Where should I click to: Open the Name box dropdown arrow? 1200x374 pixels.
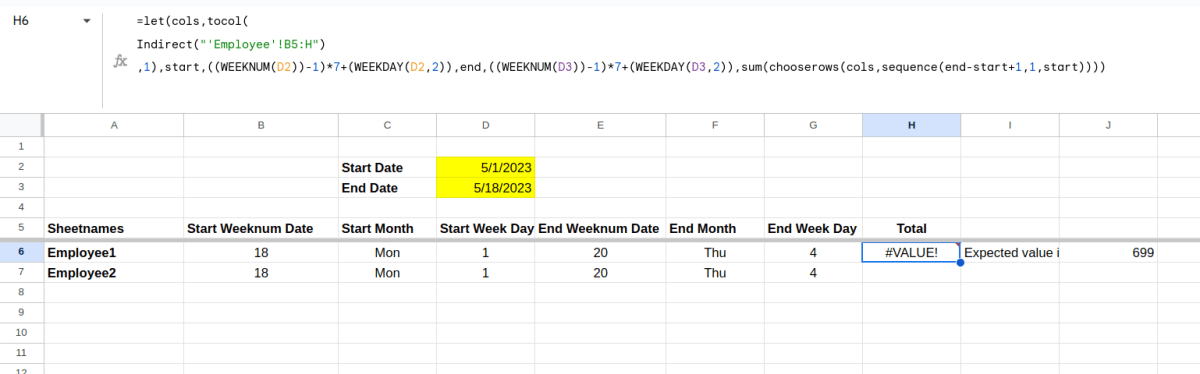[87, 21]
